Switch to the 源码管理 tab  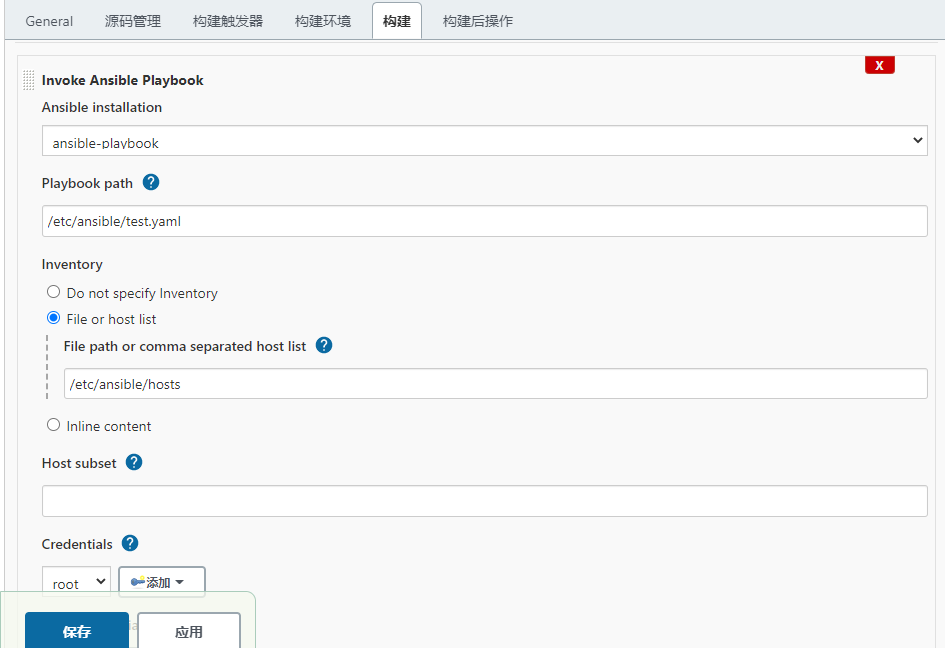[x=133, y=21]
